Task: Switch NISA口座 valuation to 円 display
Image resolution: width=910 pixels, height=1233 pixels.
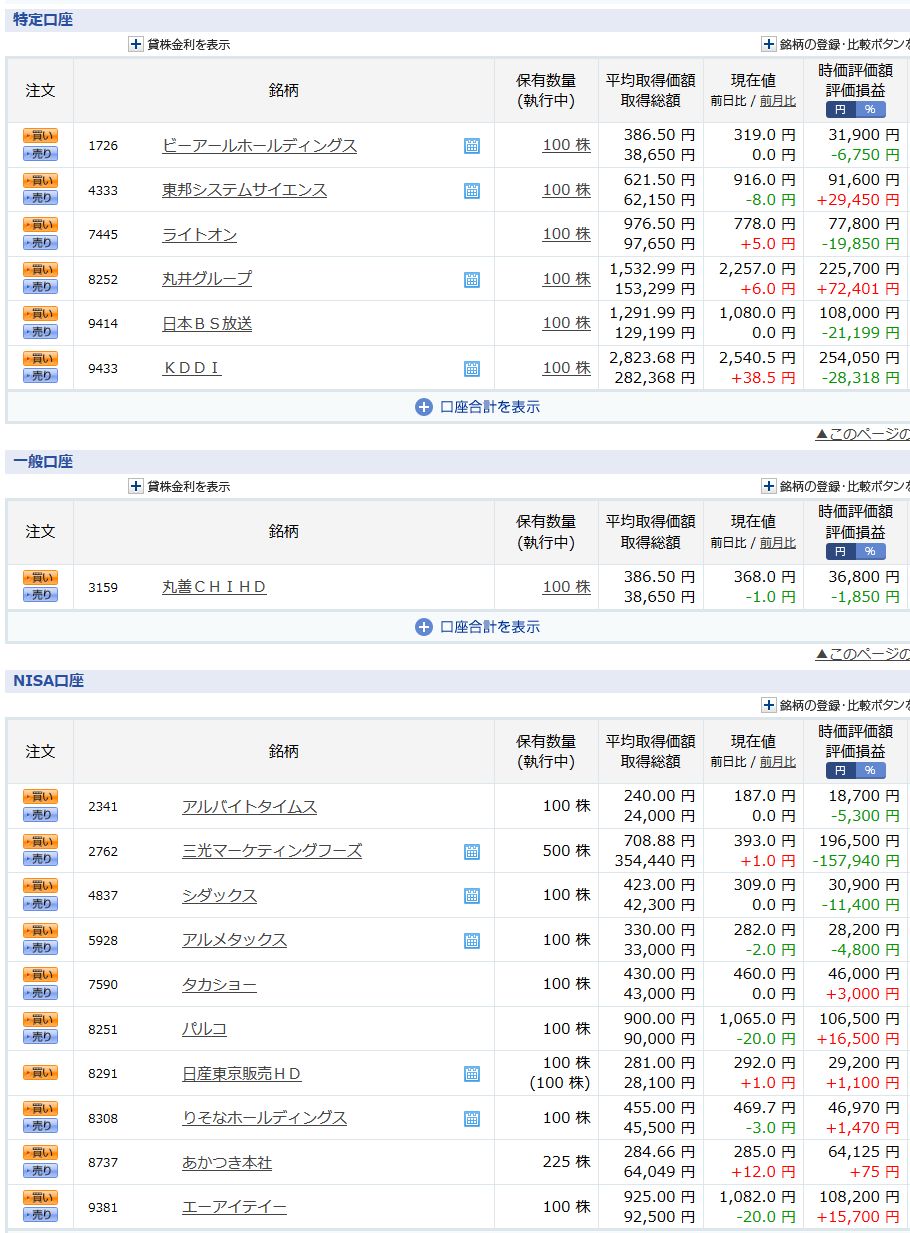Action: 840,770
